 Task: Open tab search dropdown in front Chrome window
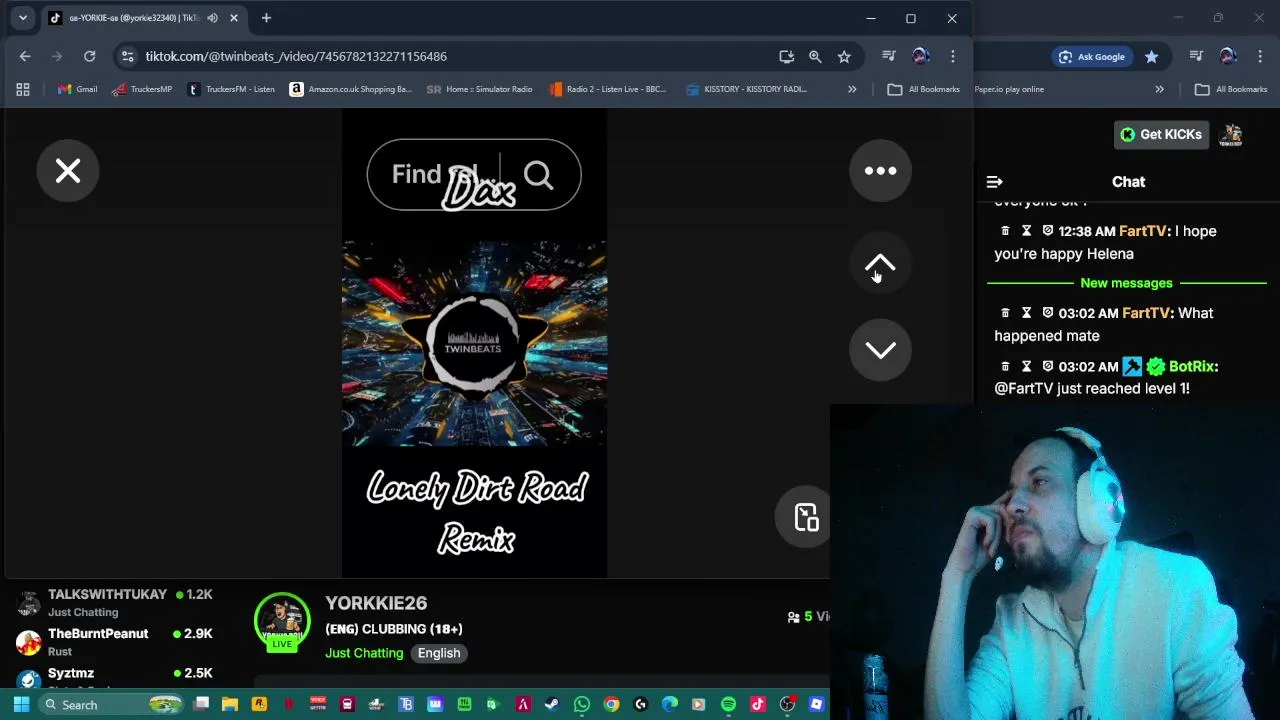23,18
